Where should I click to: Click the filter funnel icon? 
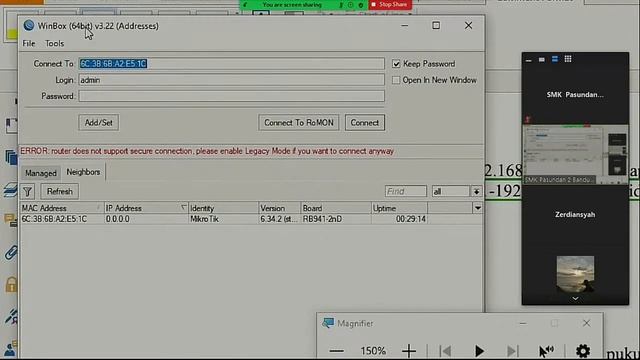(x=28, y=191)
